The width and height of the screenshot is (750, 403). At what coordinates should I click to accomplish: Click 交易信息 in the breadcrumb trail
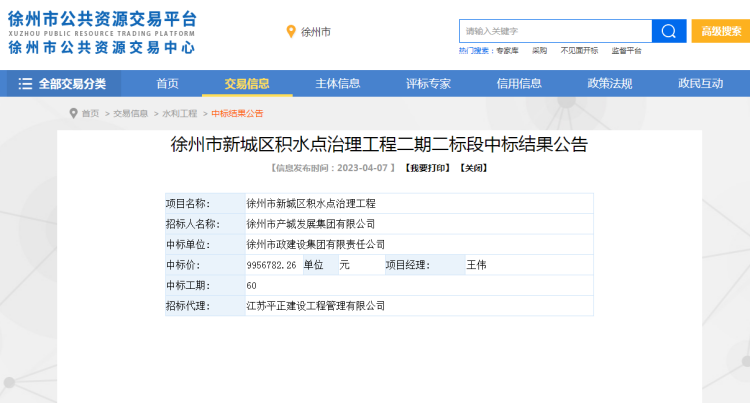131,113
